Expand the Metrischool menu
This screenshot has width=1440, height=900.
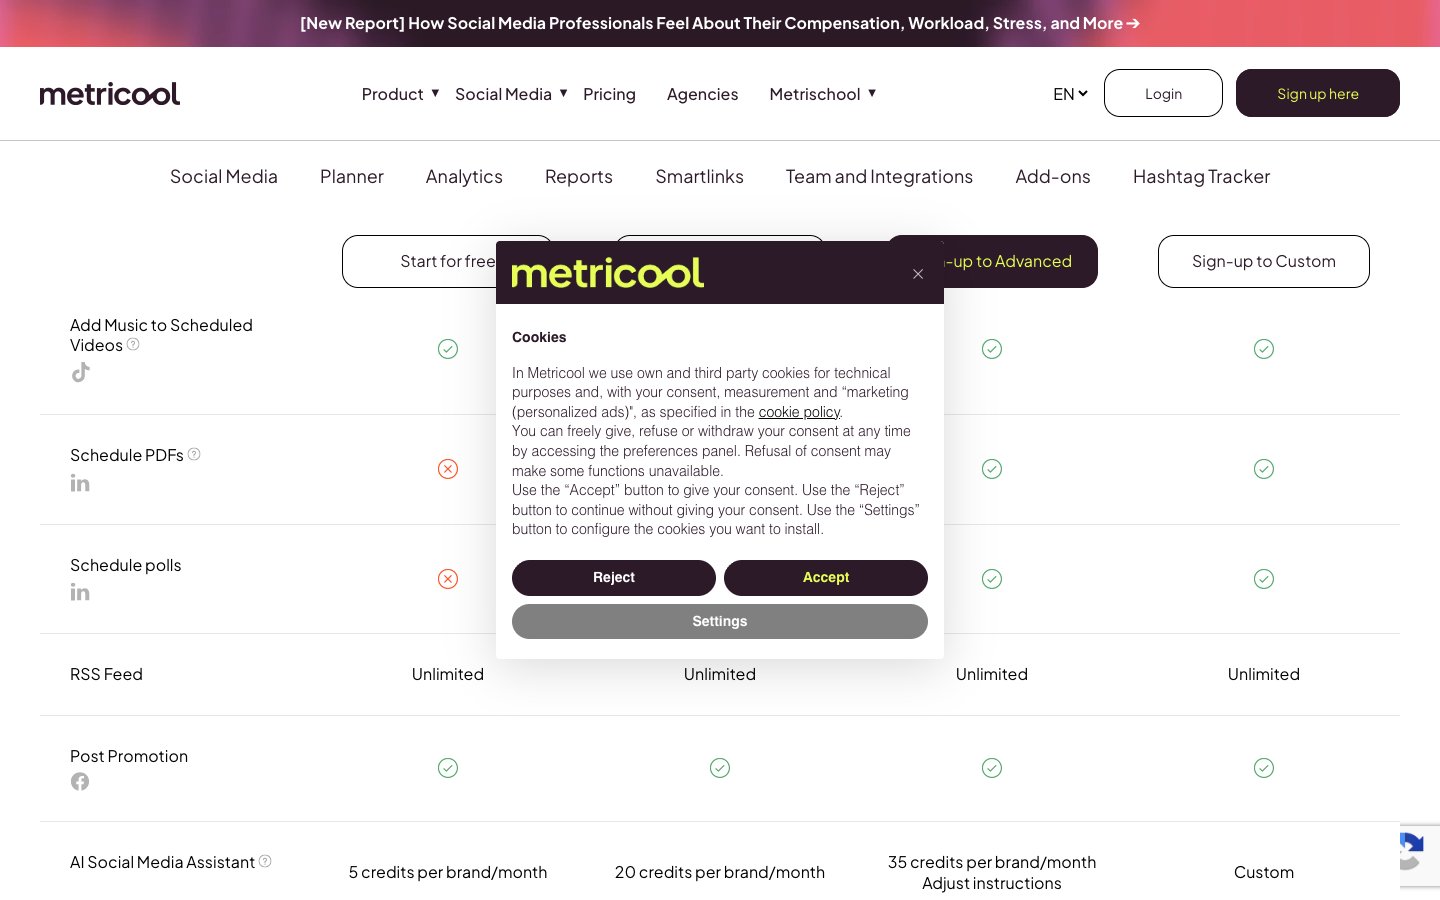[822, 94]
